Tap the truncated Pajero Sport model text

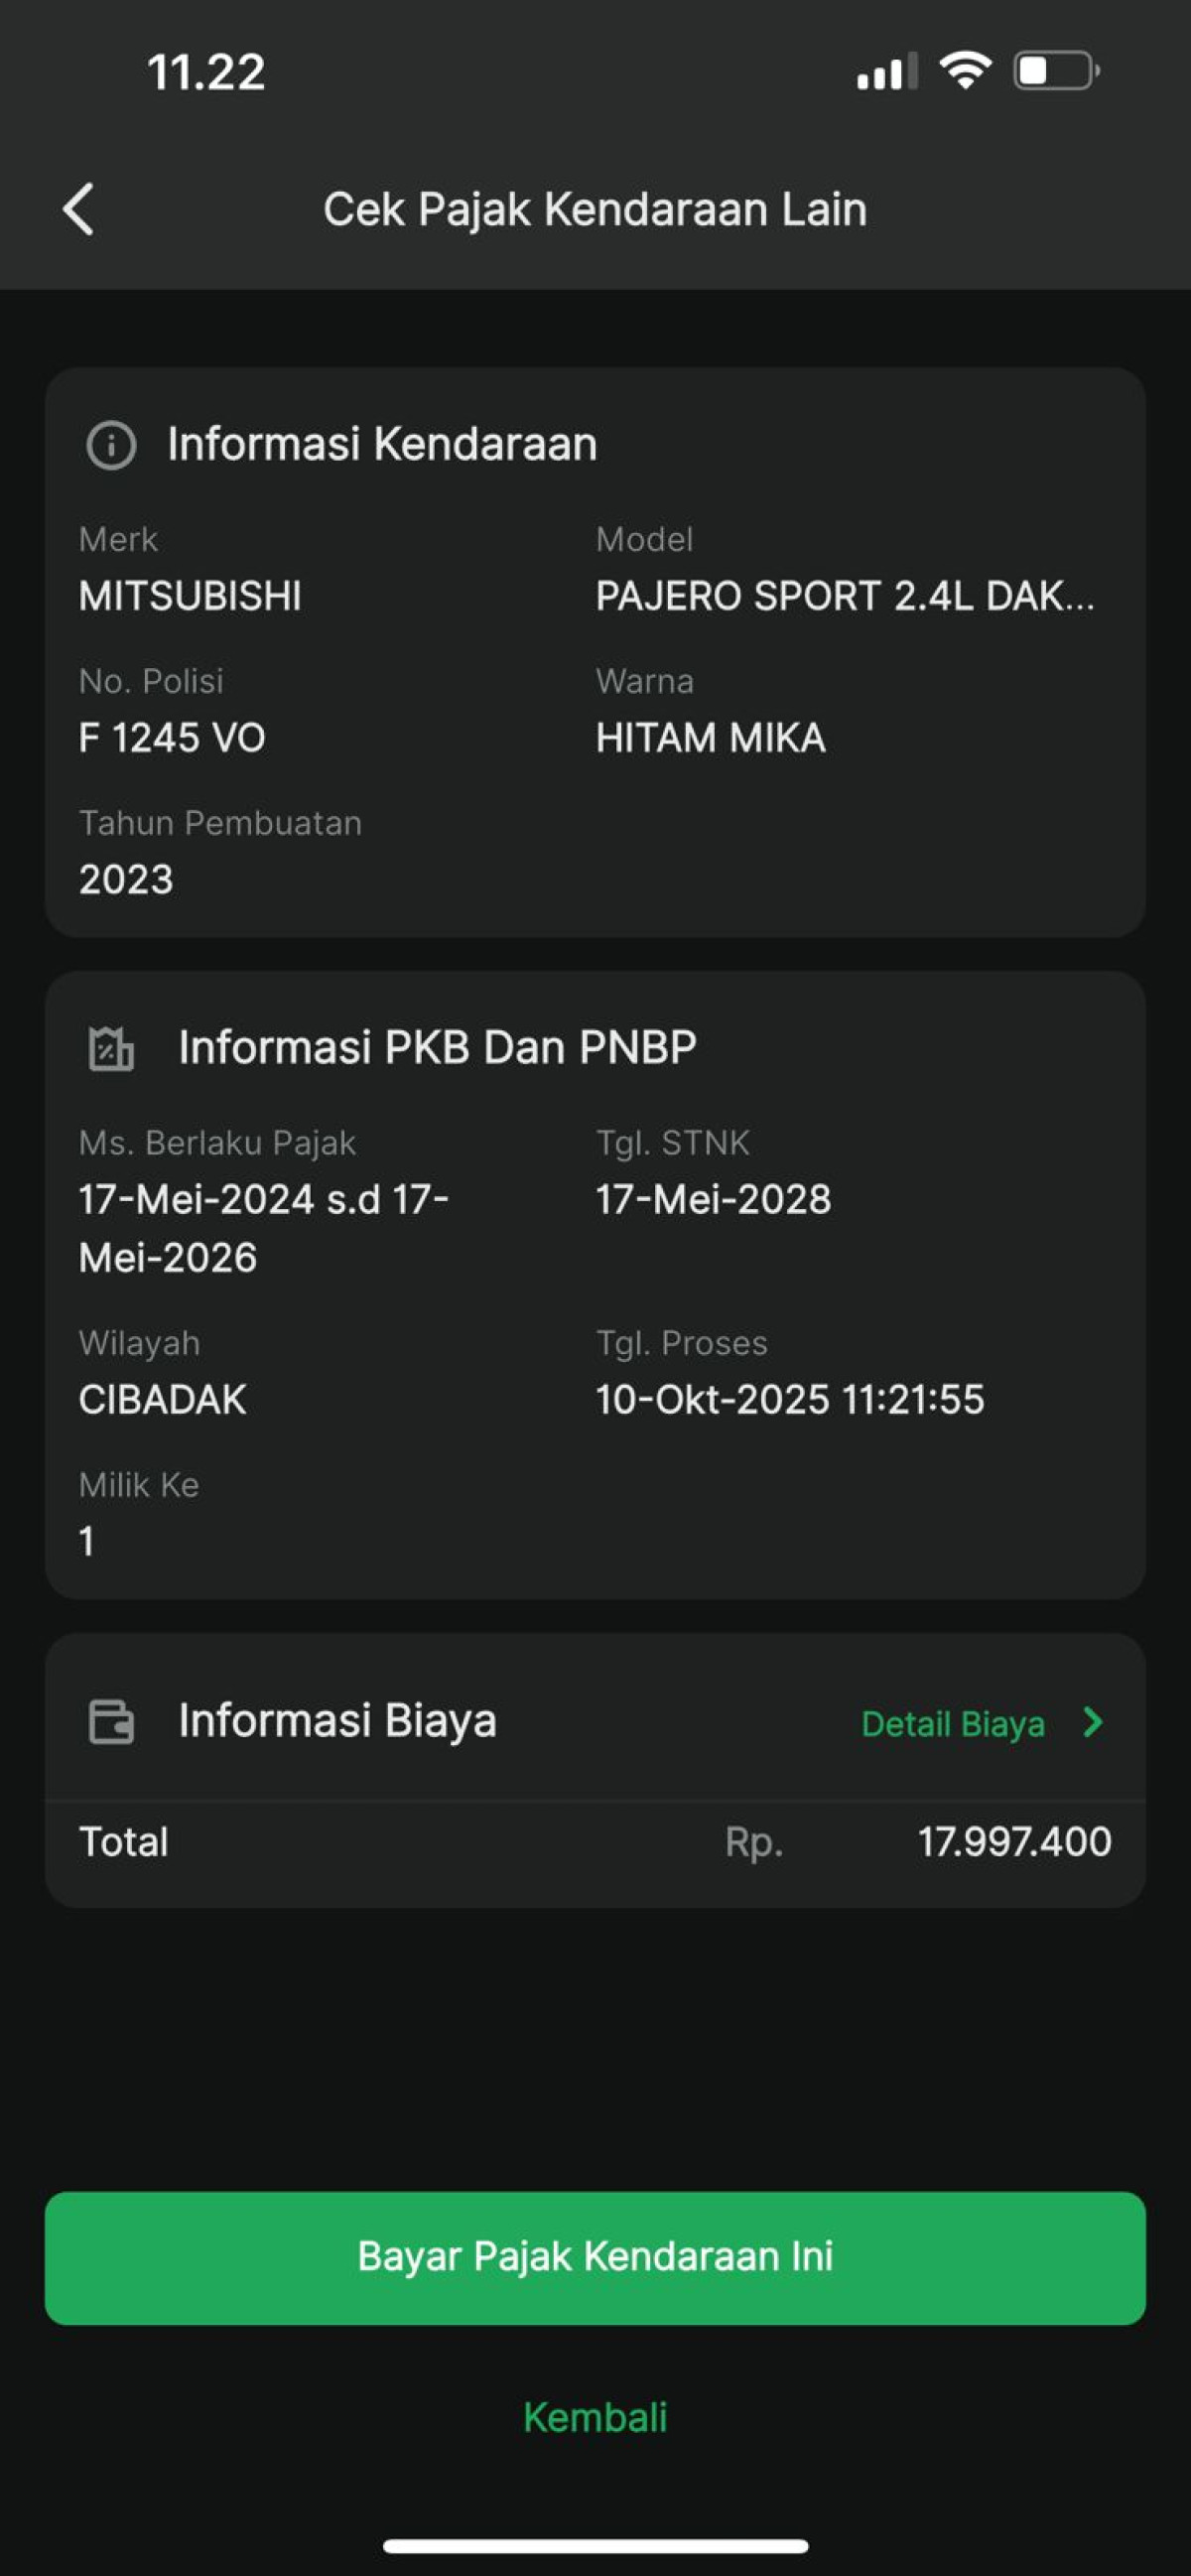click(845, 596)
